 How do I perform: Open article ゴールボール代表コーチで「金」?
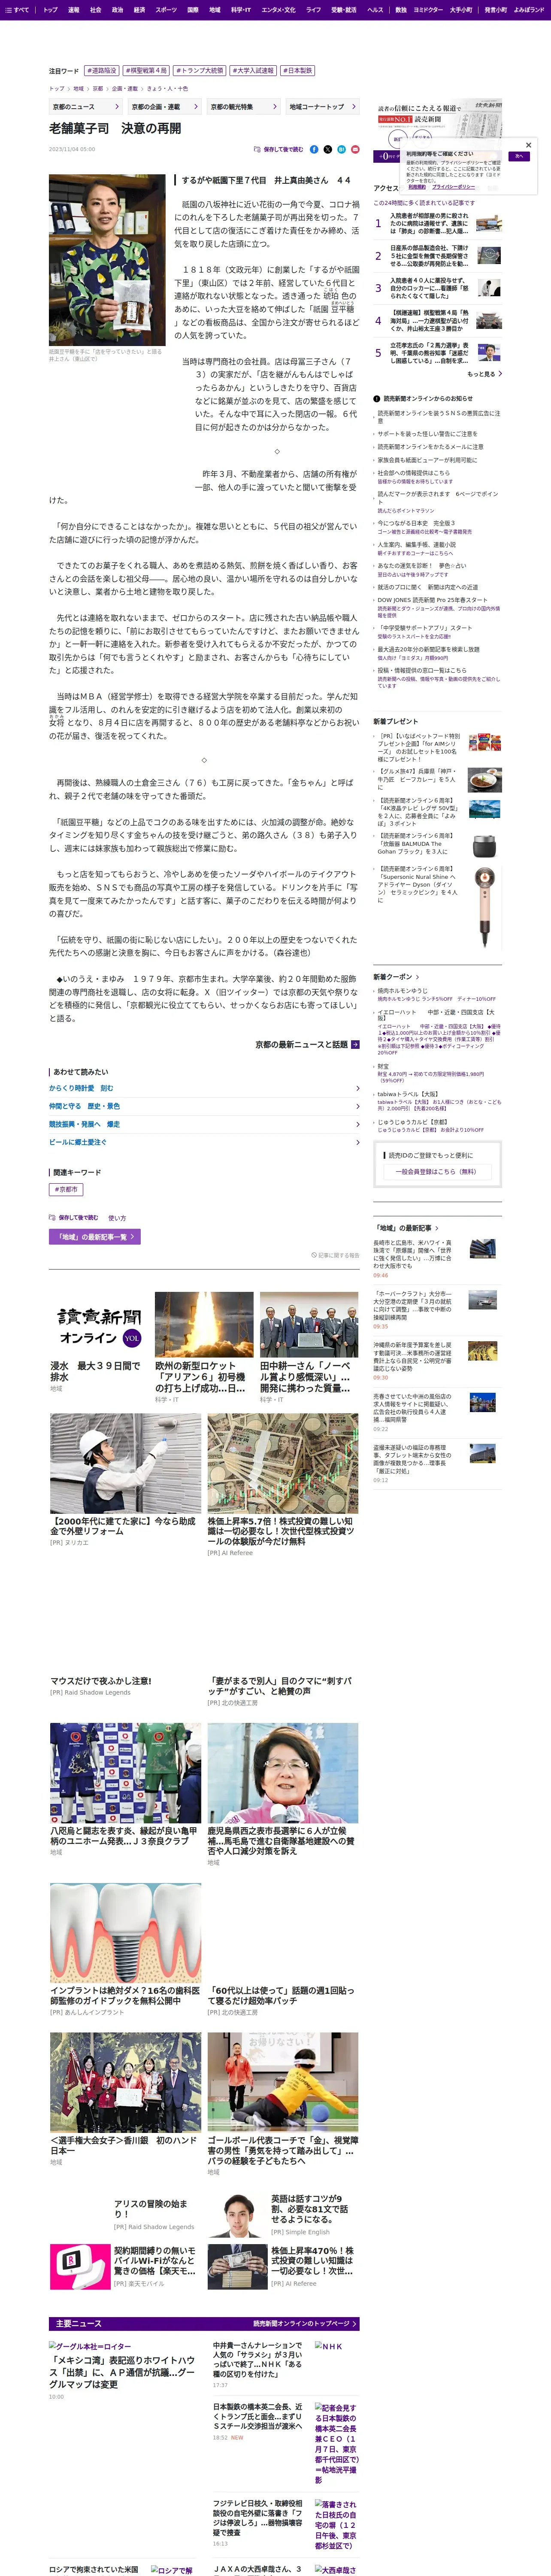pos(283,2152)
